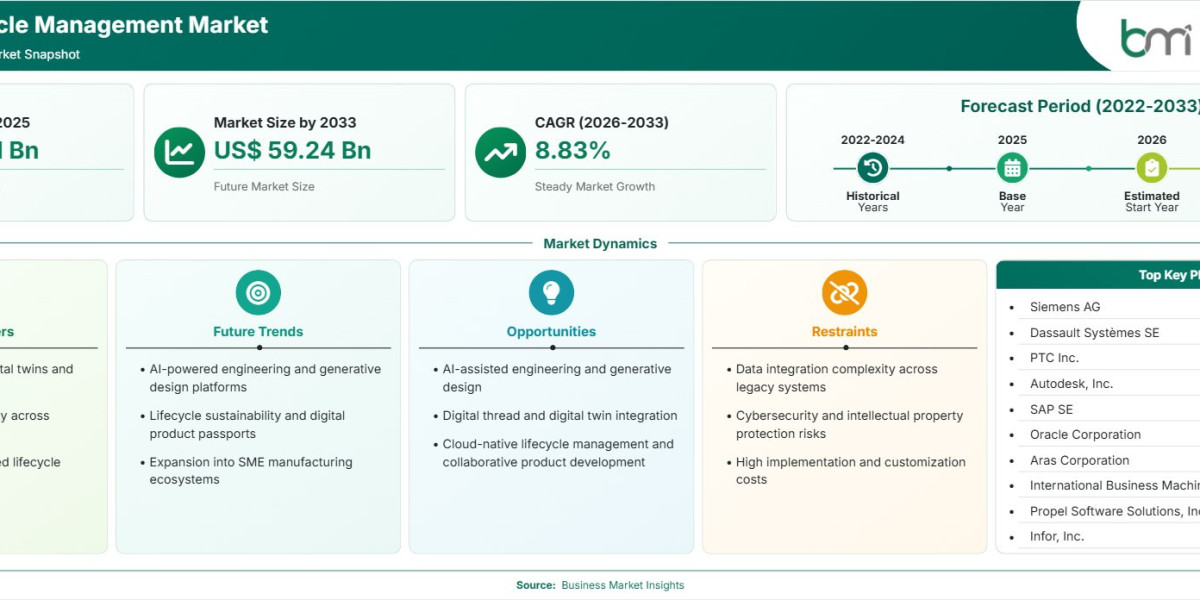
Task: Click Lifecycle sustainability trend bullet
Action: coord(247,425)
